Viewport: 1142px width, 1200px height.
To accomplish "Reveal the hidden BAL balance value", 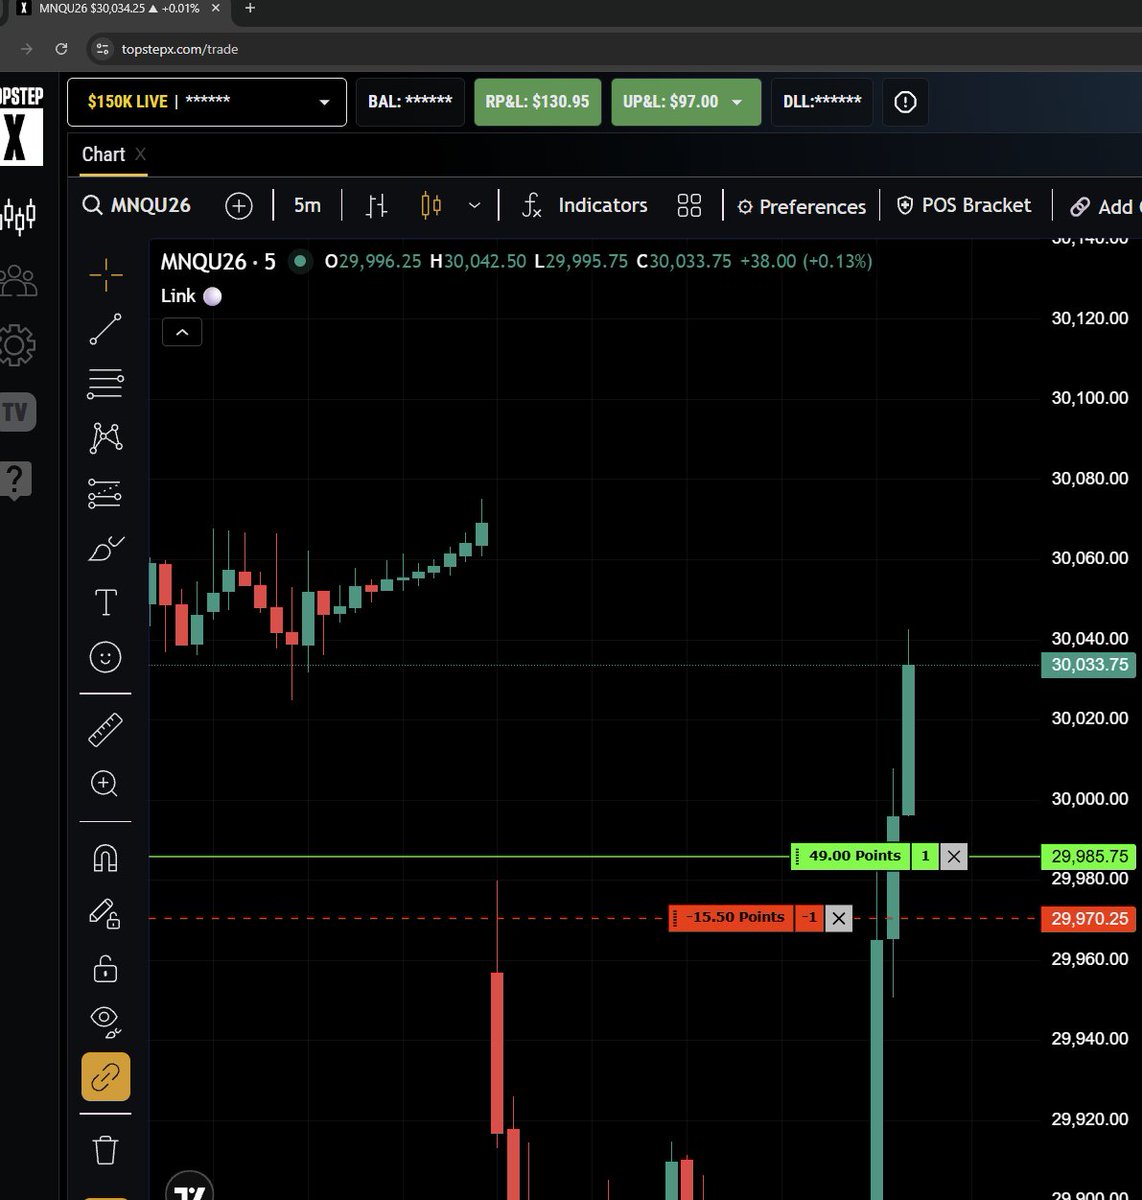I will pos(410,102).
